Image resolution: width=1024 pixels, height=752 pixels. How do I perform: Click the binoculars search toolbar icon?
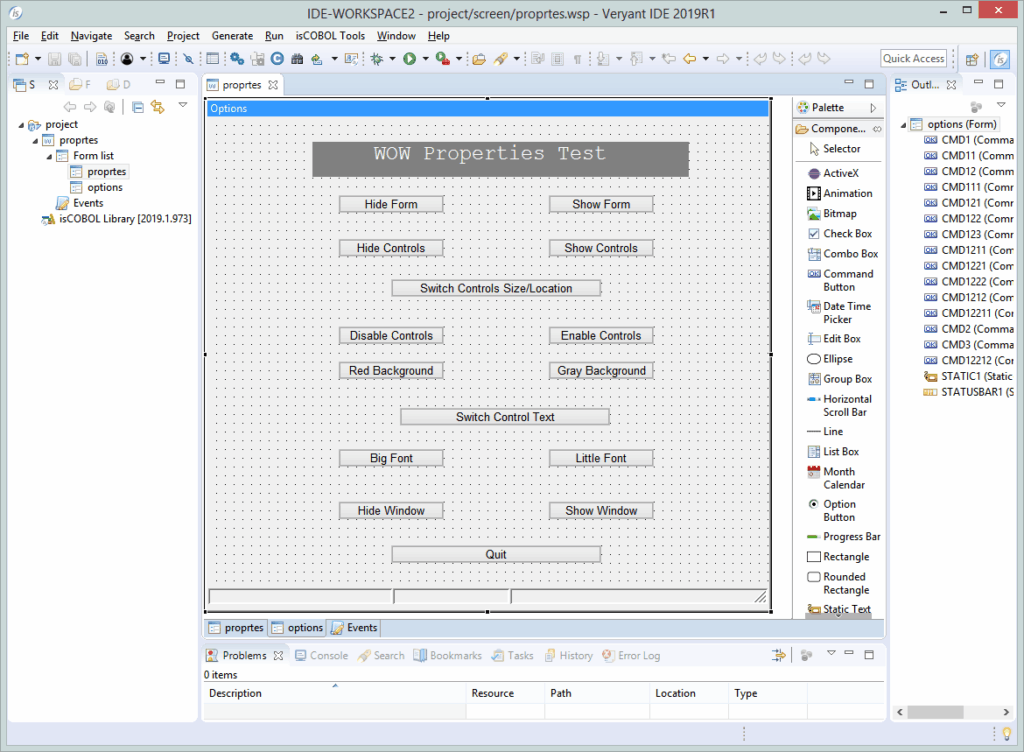click(x=297, y=59)
